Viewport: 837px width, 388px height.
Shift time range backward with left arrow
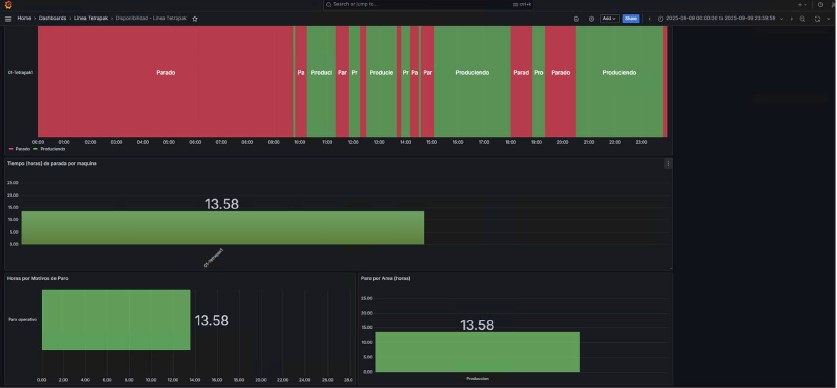tap(649, 19)
